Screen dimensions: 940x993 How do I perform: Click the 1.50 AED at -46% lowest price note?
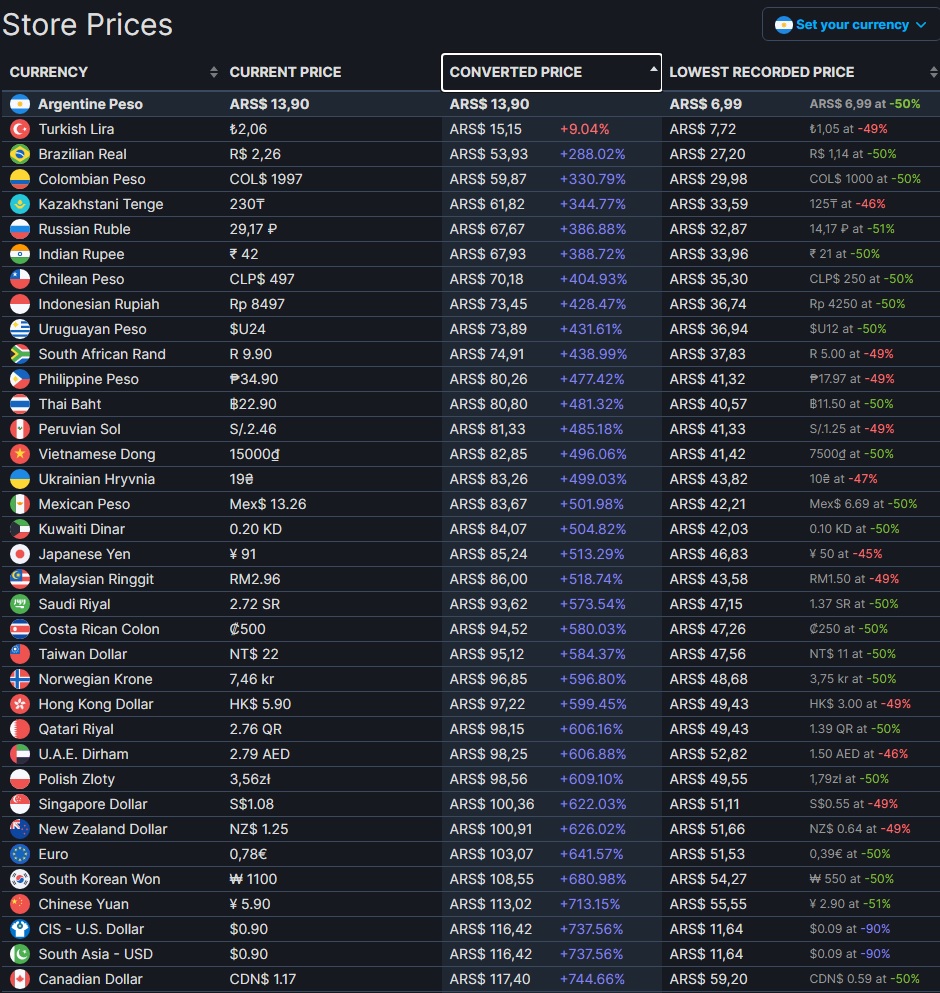point(858,754)
